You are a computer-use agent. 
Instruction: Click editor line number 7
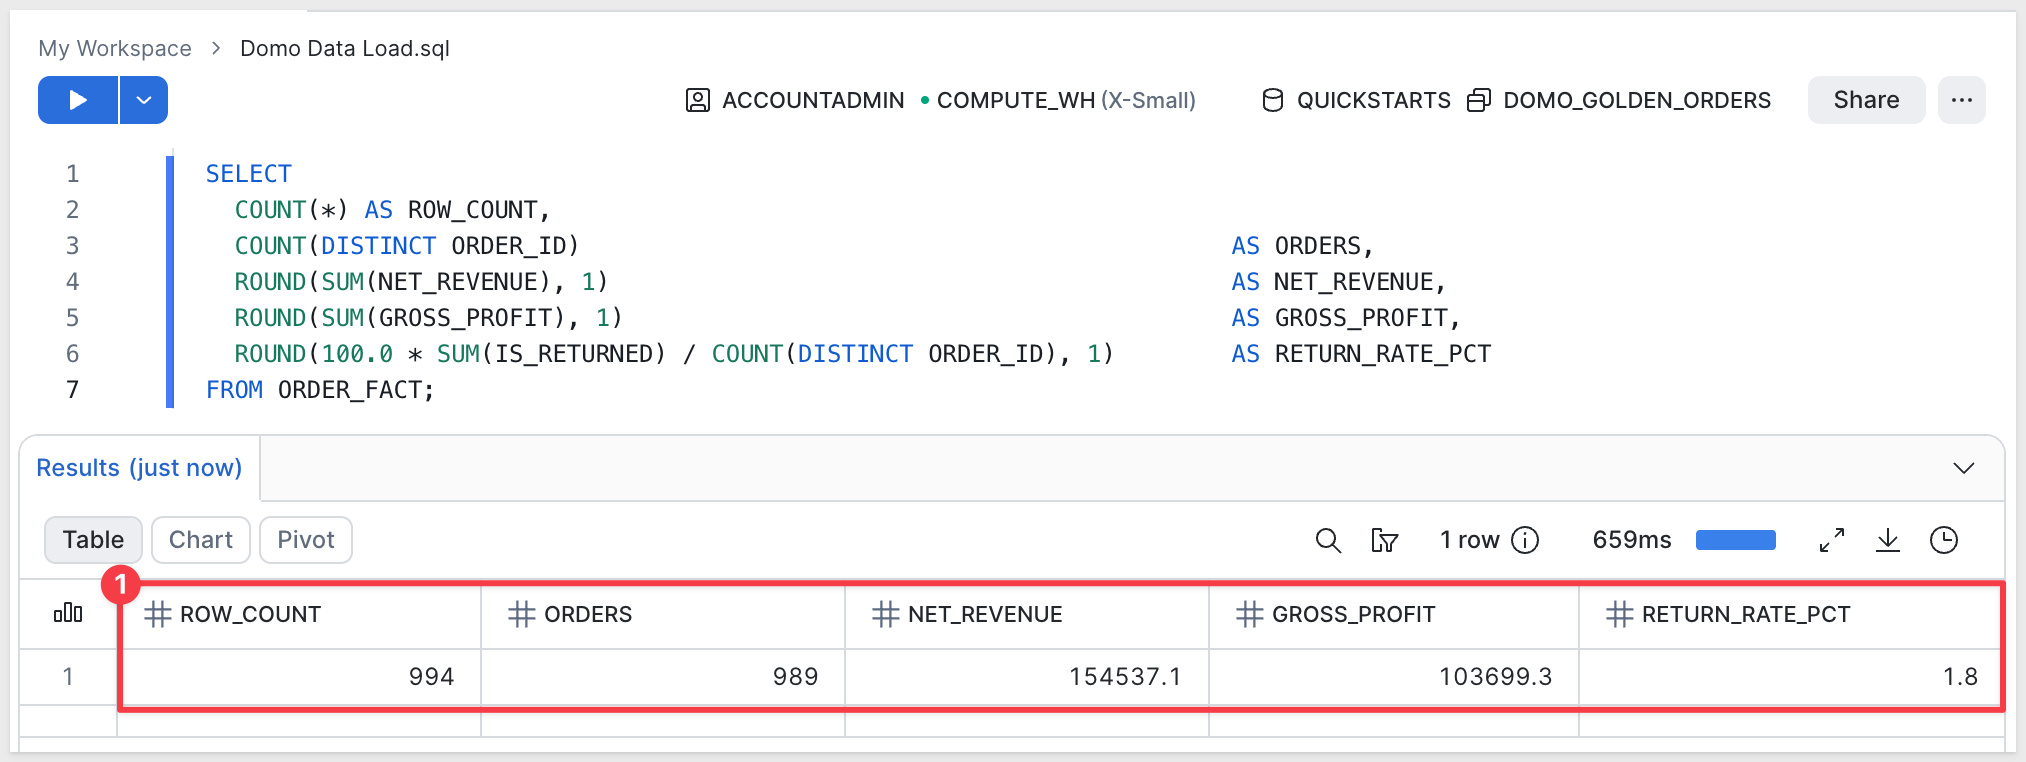coord(72,390)
